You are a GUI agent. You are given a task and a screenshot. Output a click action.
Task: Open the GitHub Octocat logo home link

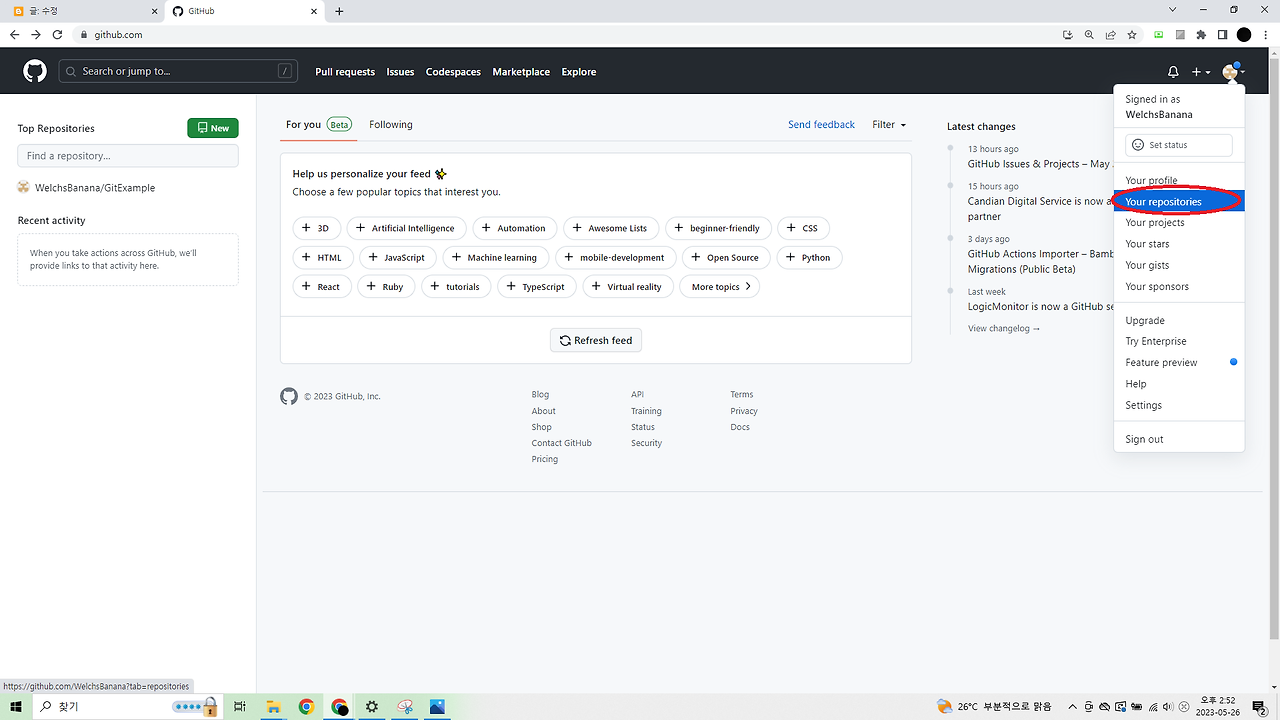(35, 71)
